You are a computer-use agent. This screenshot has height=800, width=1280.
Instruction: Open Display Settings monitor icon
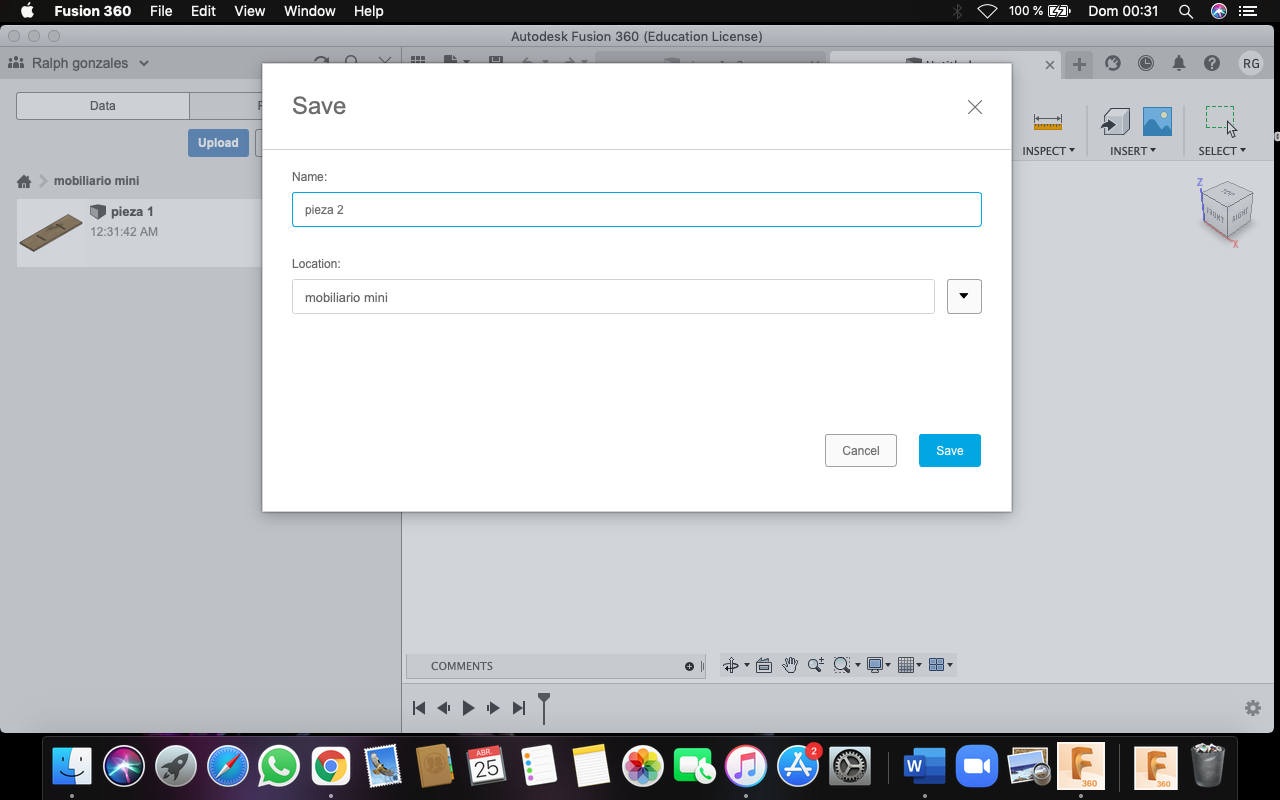[876, 665]
